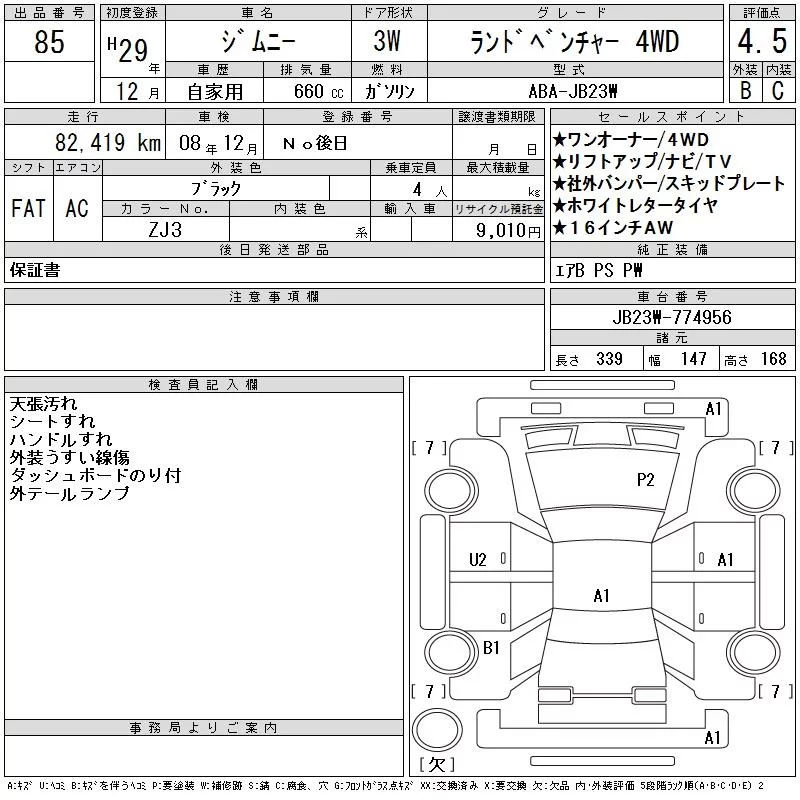Select the 天張汚れ inspector note
The width and height of the screenshot is (800, 800).
(x=43, y=404)
